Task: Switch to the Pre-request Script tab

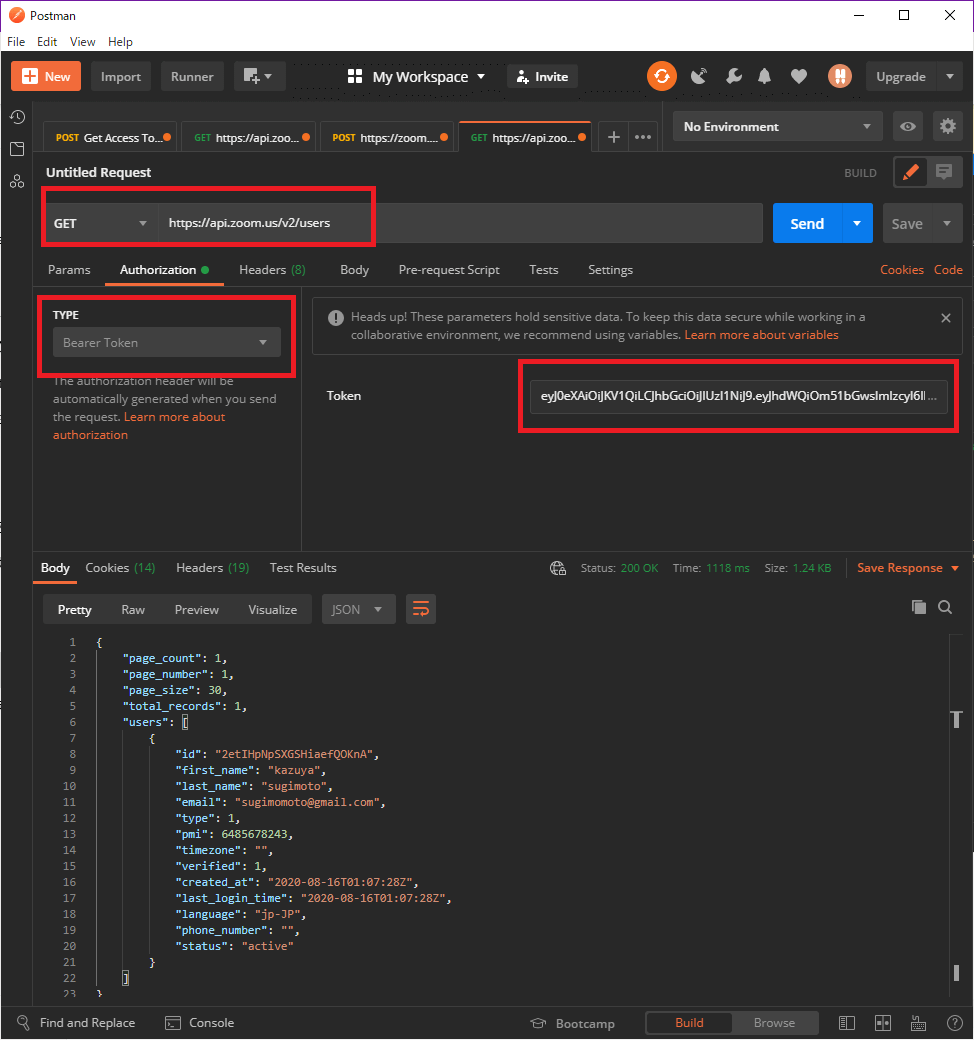Action: click(449, 270)
